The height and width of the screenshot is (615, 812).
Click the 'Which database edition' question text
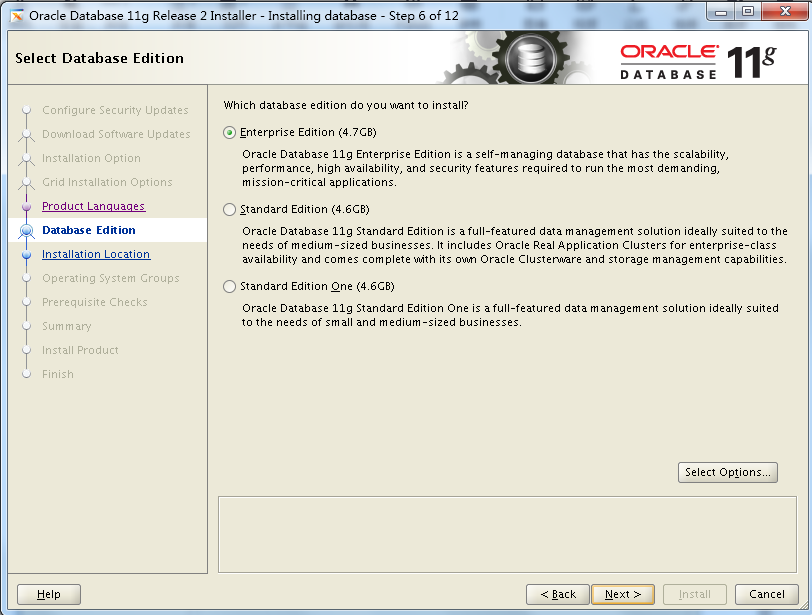pos(346,105)
